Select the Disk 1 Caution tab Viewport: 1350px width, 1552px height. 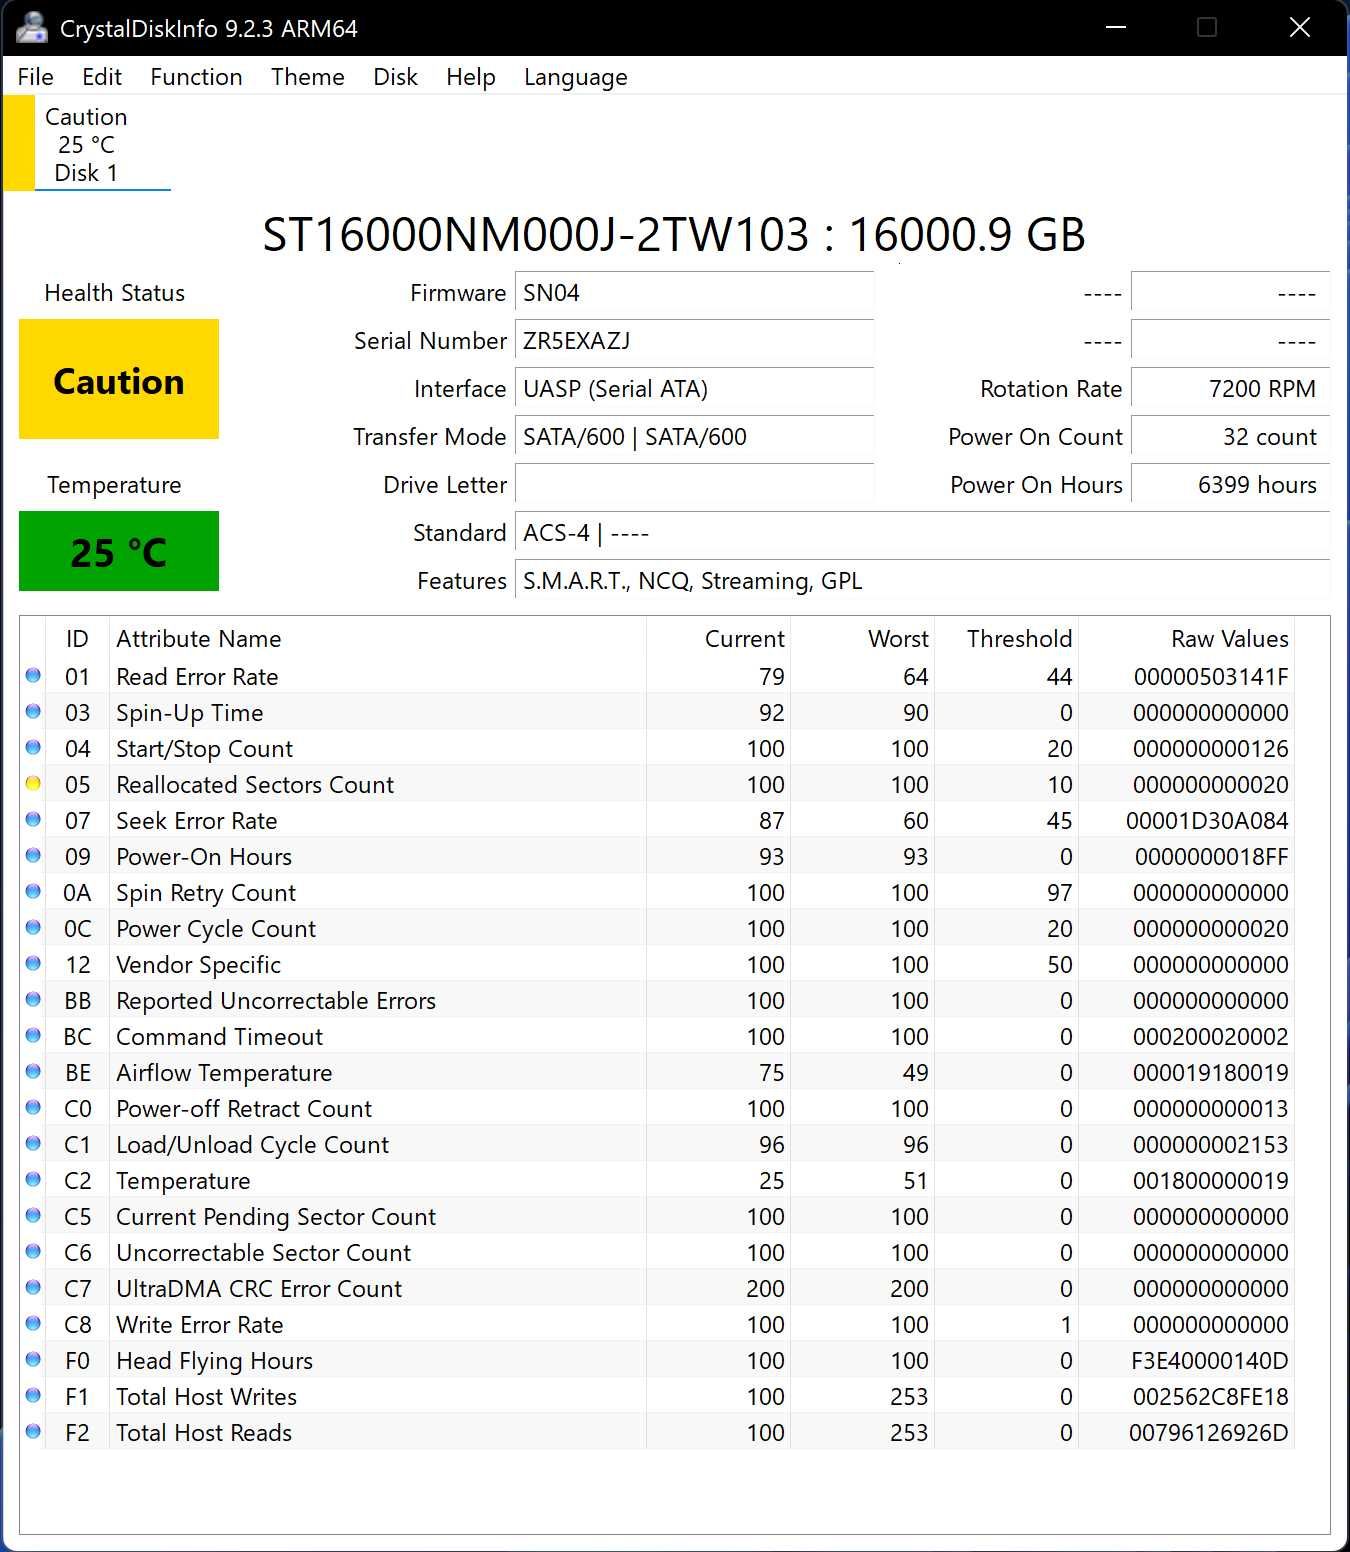coord(87,144)
